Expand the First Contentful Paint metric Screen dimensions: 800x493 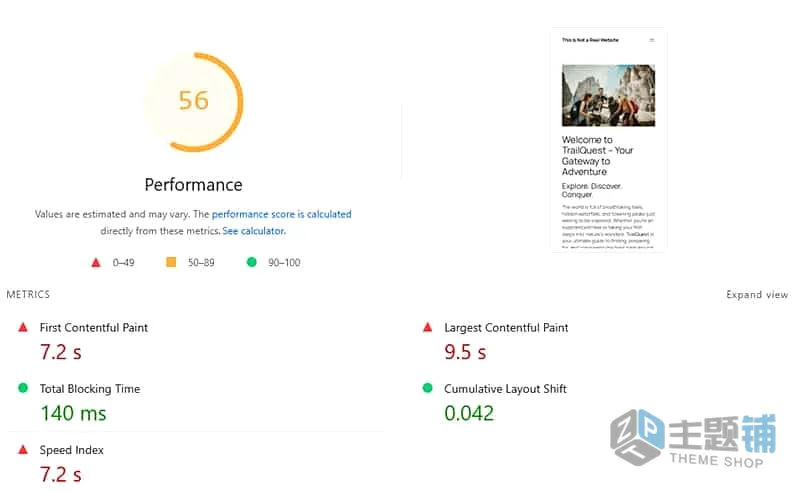[94, 328]
